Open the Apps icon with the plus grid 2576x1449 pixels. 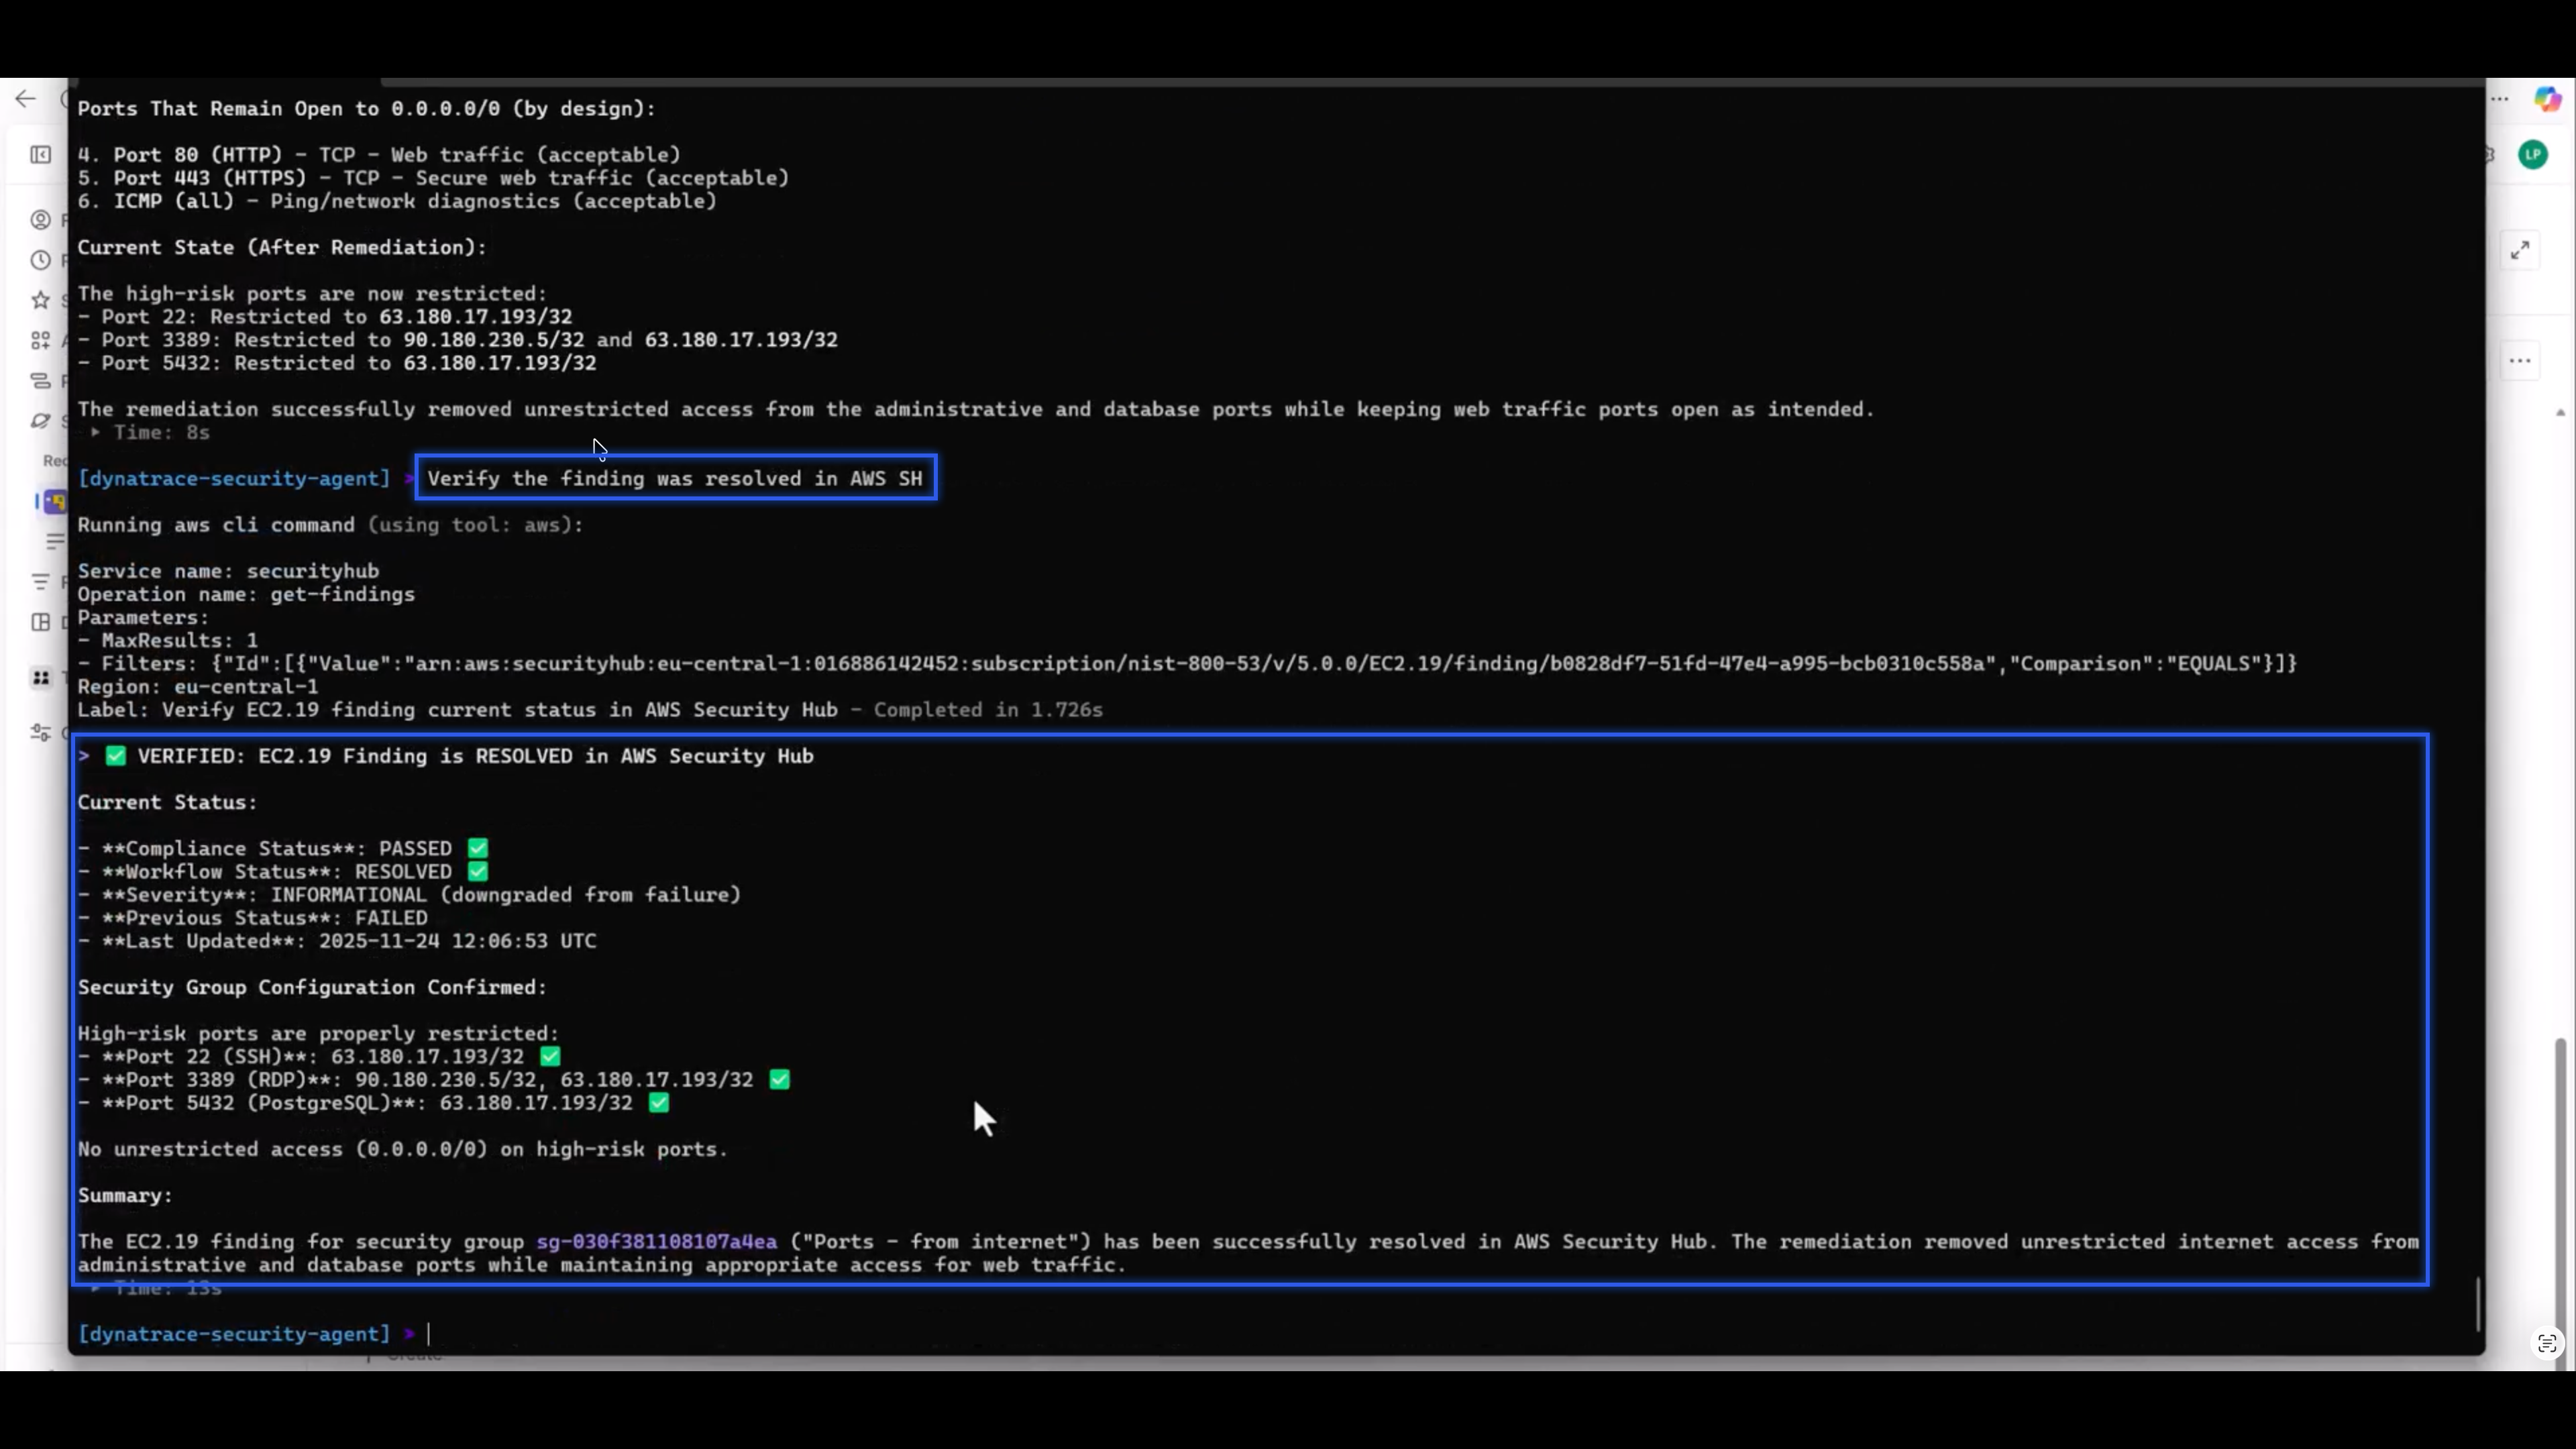[x=40, y=340]
